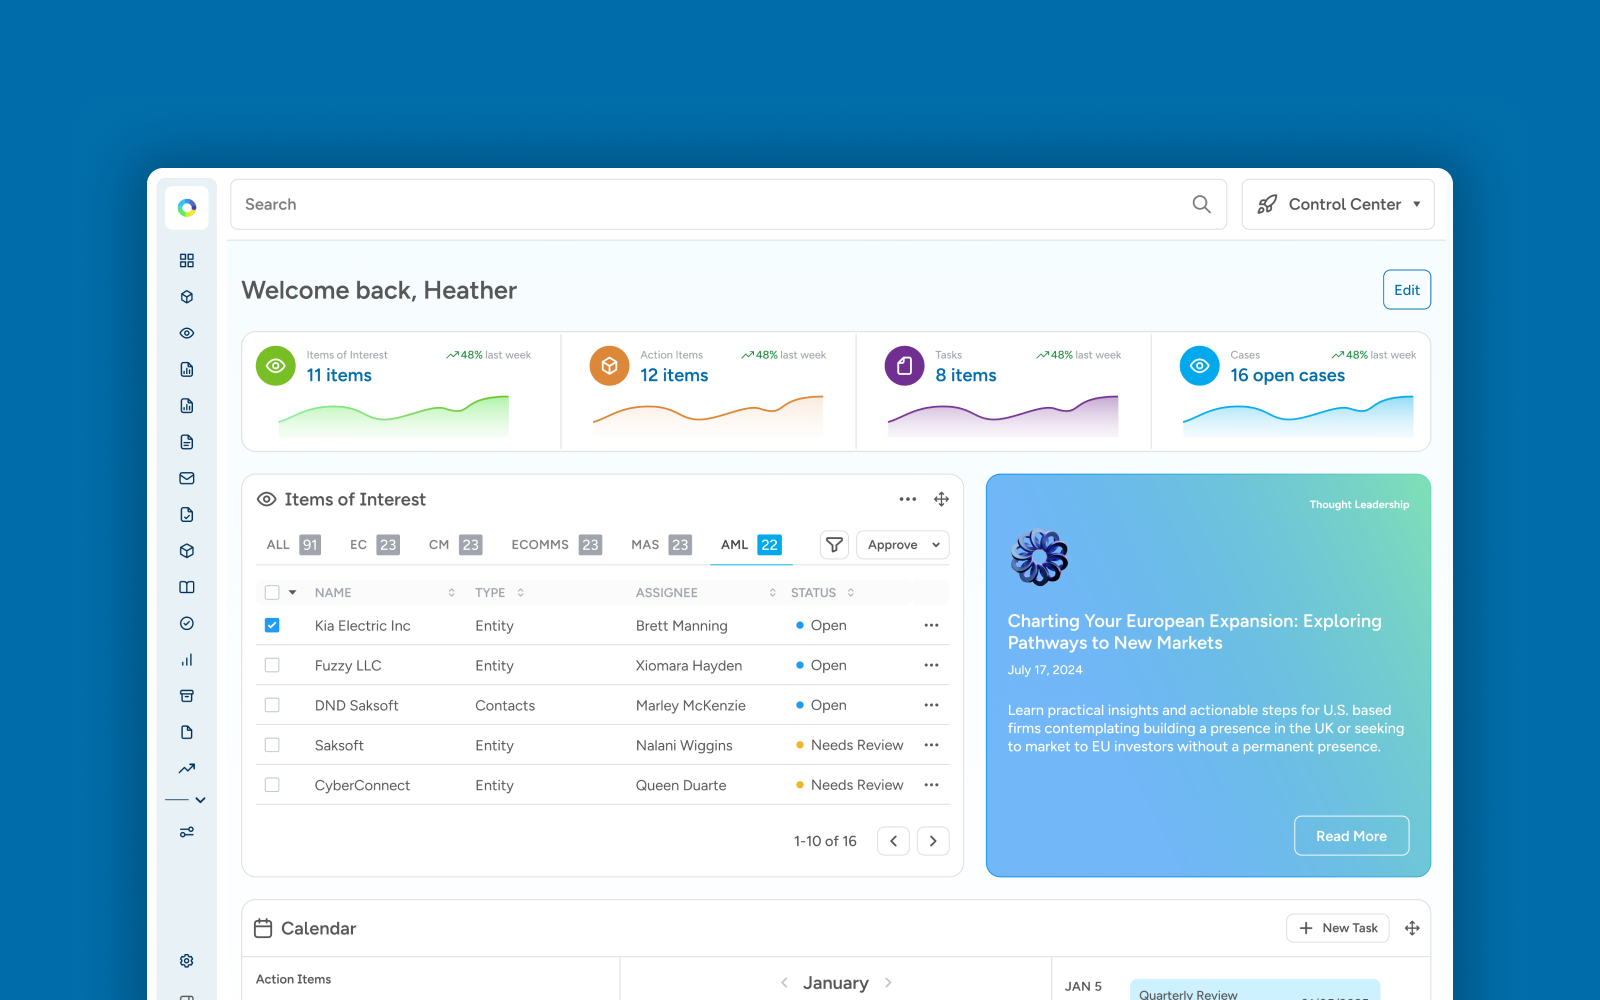Check the Saksoft row checkbox
This screenshot has width=1600, height=1000.
[x=272, y=745]
